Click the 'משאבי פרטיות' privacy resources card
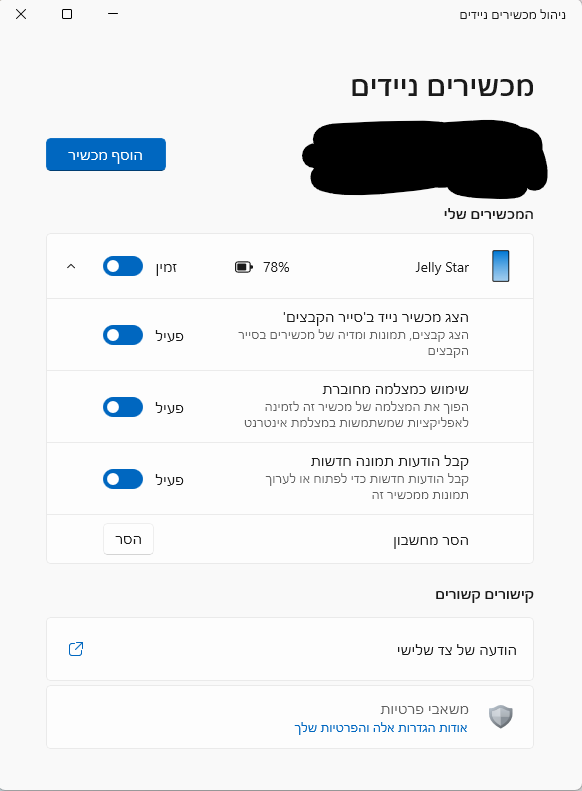 290,717
